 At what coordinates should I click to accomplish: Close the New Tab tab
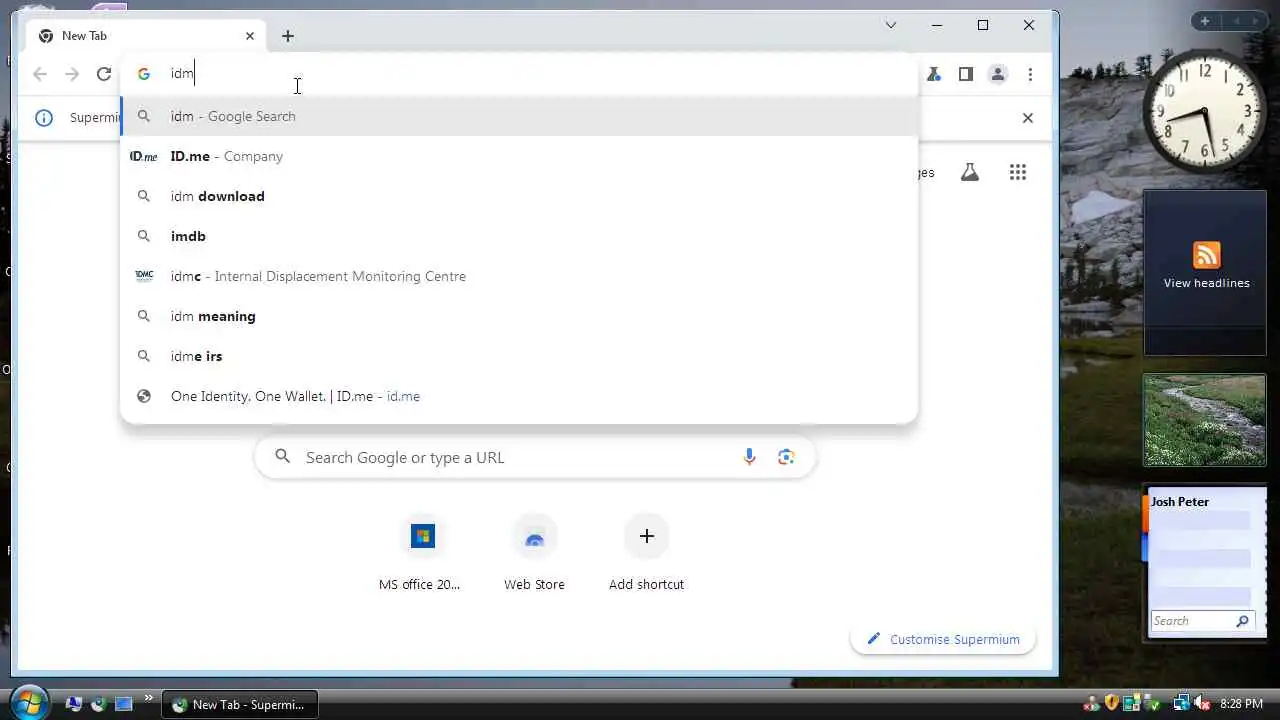(250, 36)
